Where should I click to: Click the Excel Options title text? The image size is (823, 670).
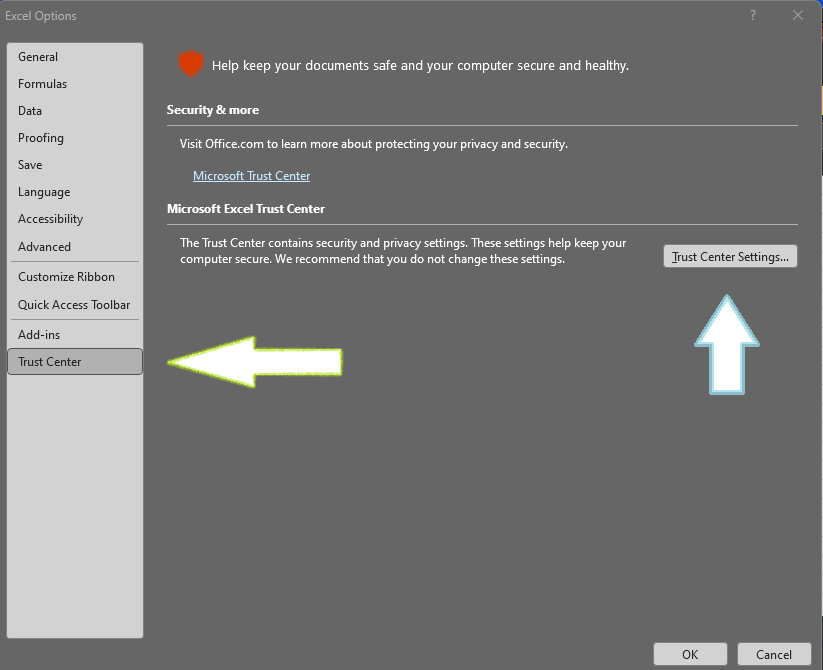[41, 16]
